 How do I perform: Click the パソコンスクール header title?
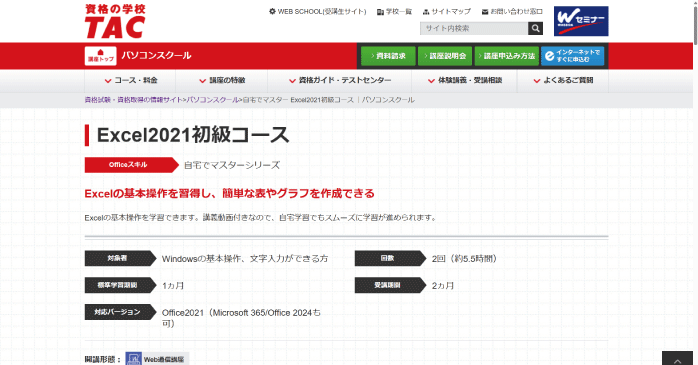[x=156, y=56]
